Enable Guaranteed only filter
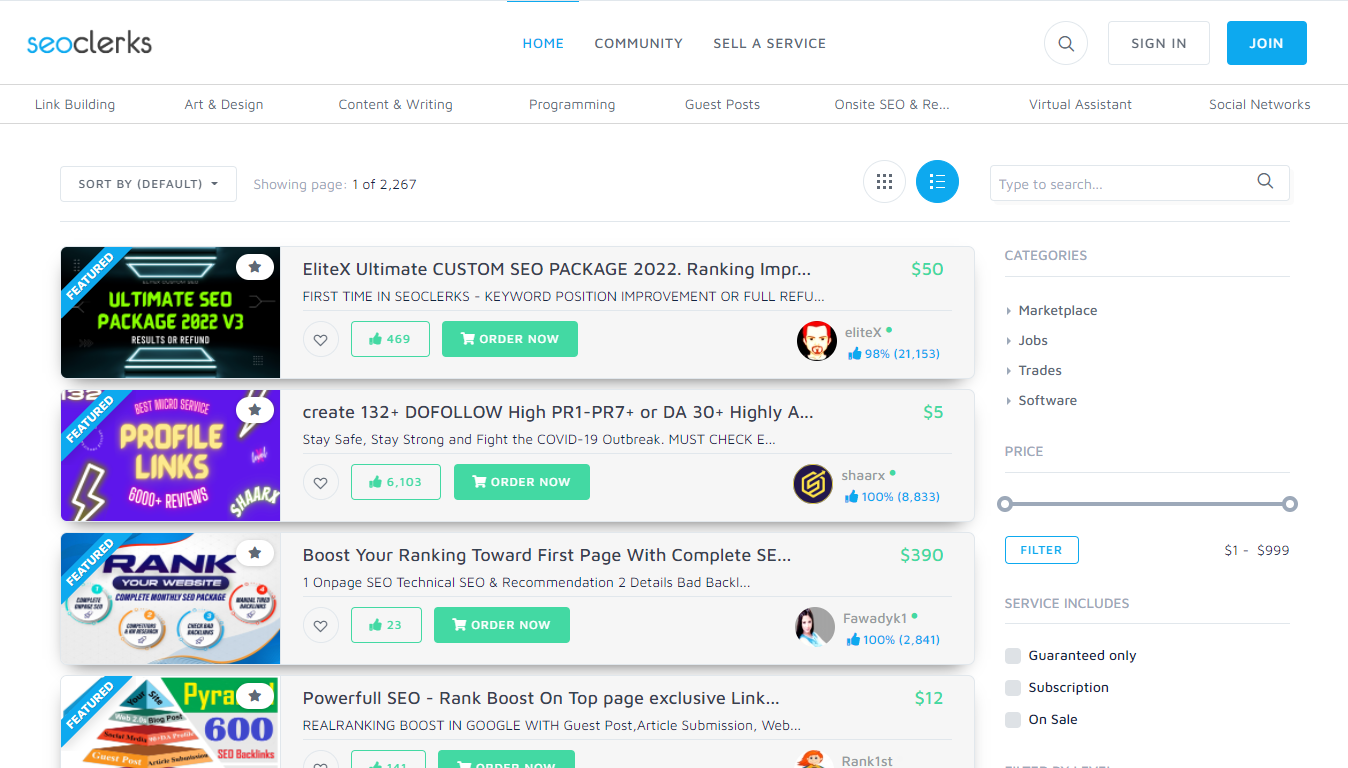 (x=1013, y=656)
